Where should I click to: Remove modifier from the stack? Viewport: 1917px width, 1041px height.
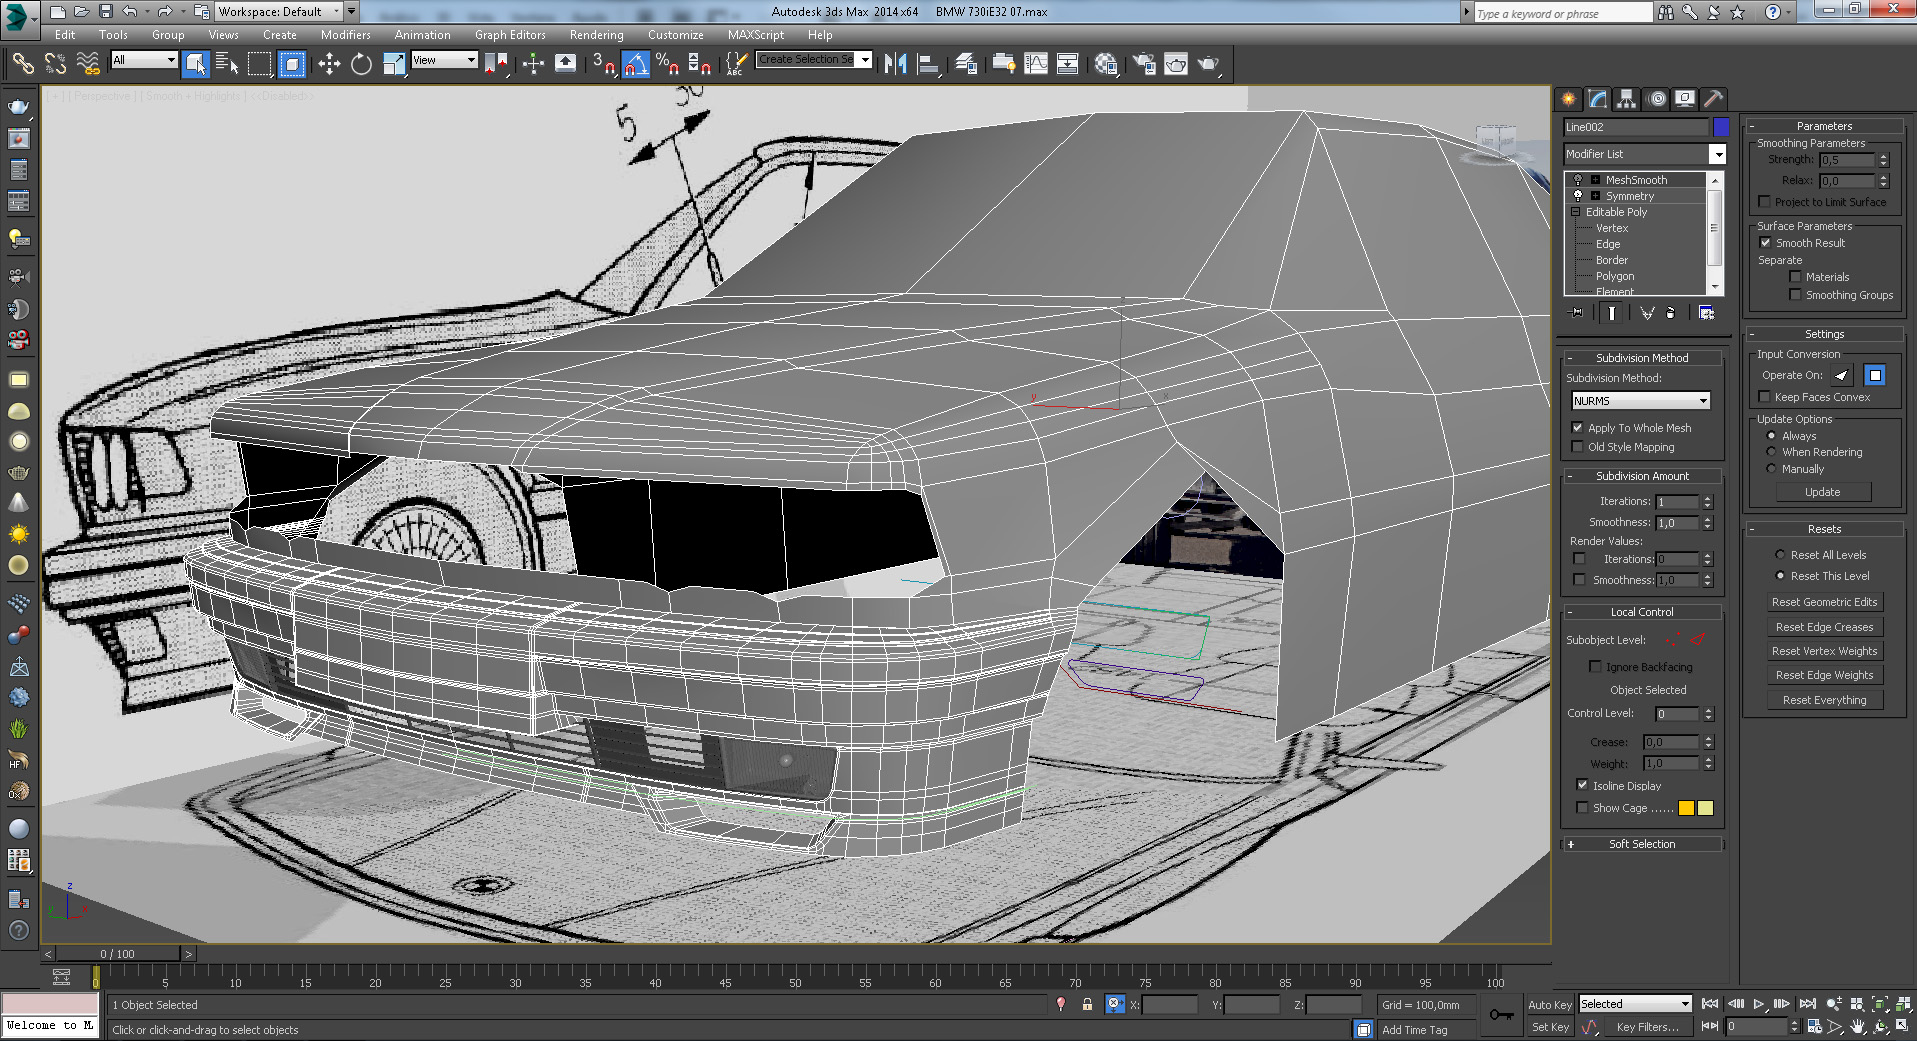point(1670,313)
